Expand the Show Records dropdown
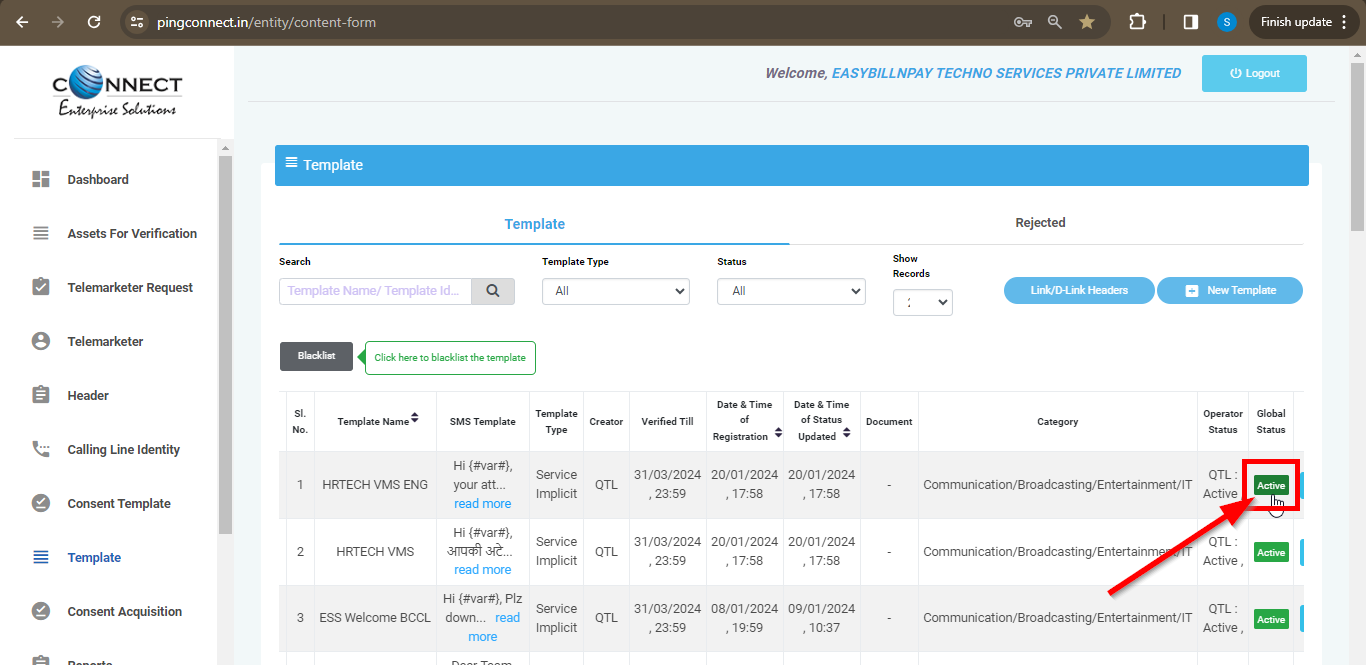This screenshot has height=665, width=1366. 922,302
